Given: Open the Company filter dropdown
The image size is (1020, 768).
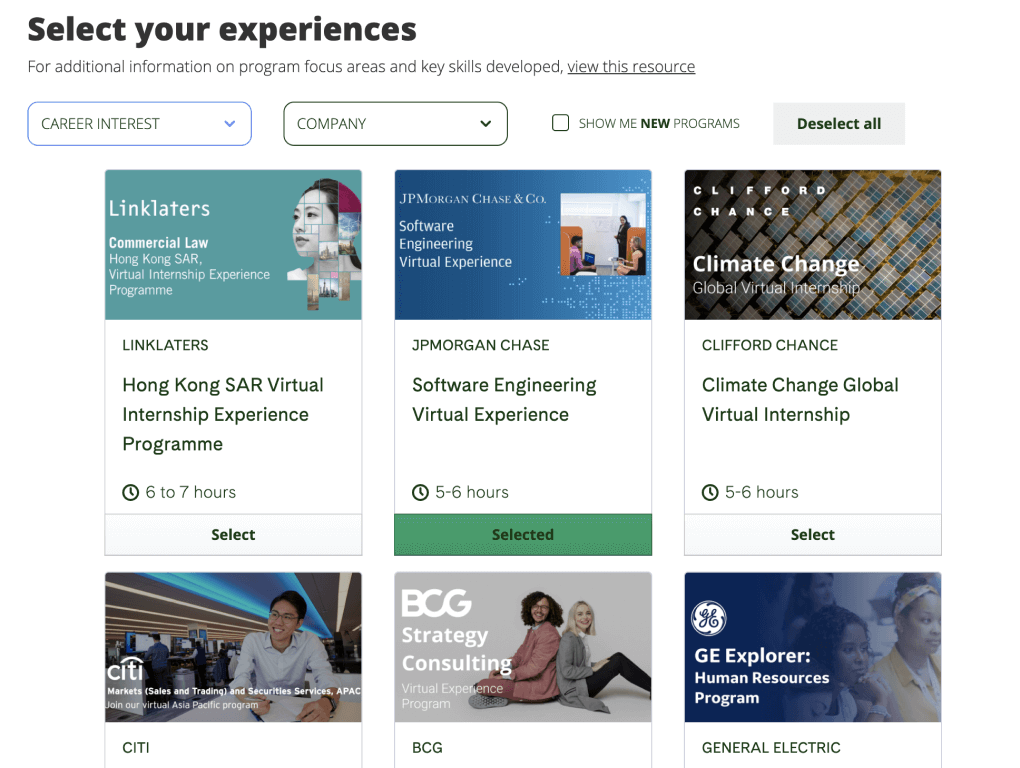Looking at the screenshot, I should (x=396, y=124).
